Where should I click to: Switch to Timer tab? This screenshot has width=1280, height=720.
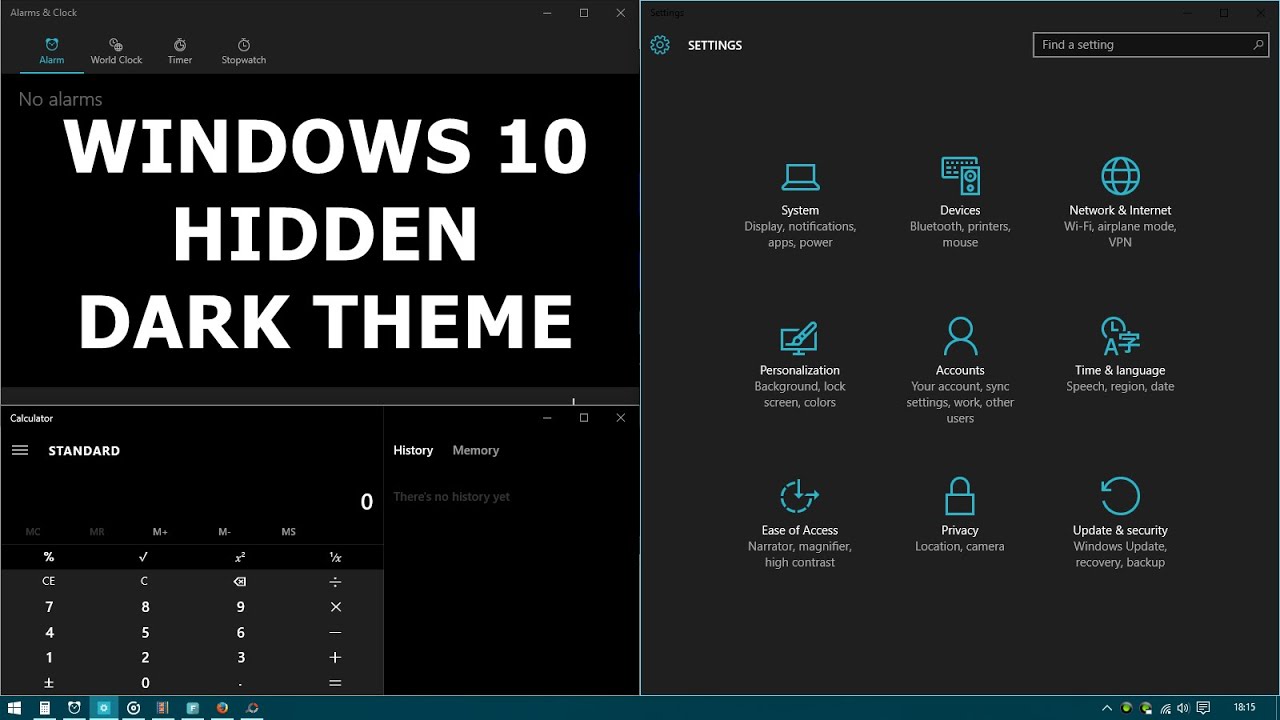180,52
